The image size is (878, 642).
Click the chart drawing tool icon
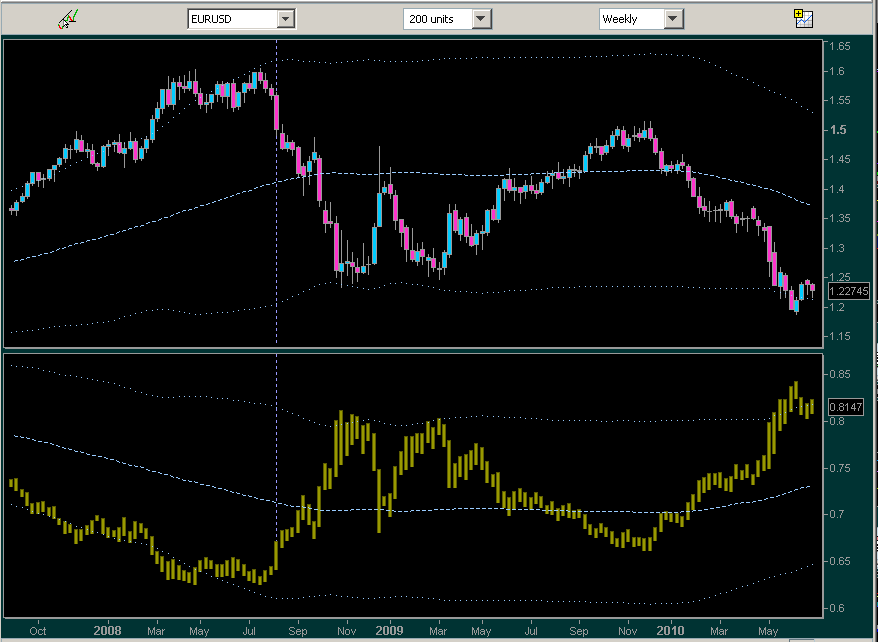point(68,18)
